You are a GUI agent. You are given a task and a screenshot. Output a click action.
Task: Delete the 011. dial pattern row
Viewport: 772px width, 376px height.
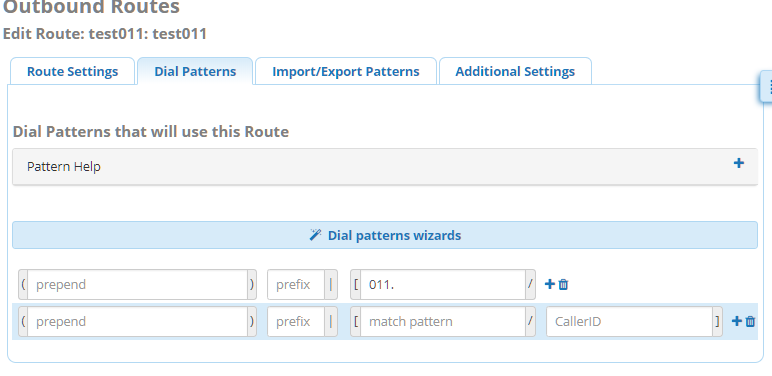(564, 284)
